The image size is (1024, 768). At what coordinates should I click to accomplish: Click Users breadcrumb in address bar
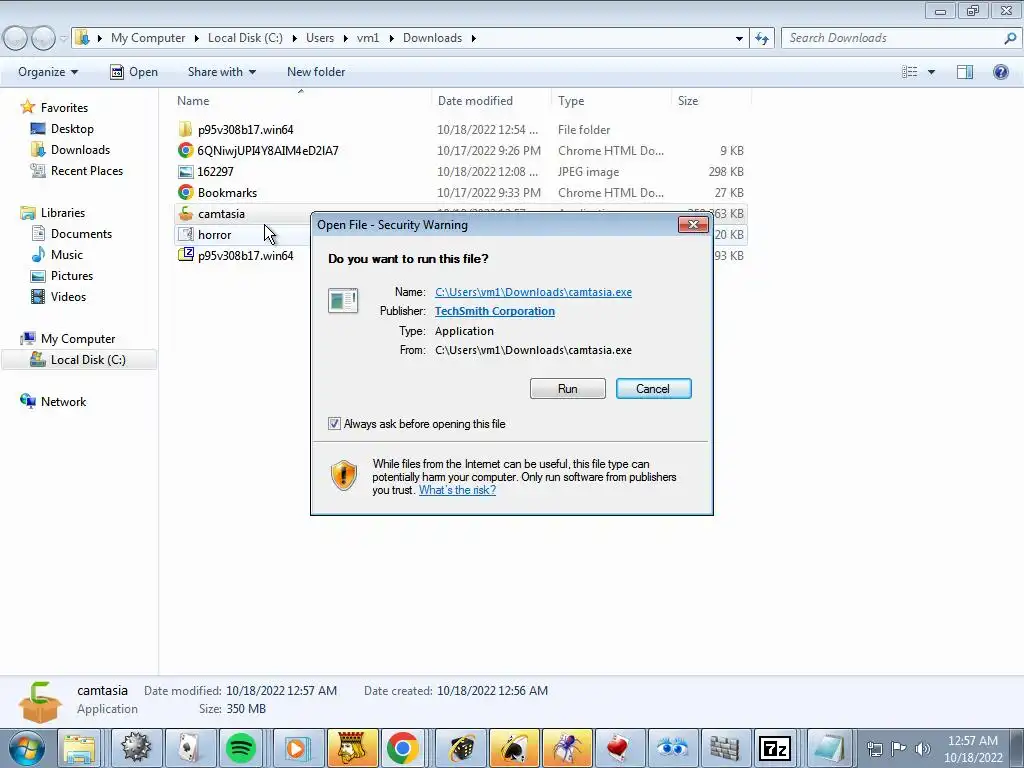pos(320,38)
